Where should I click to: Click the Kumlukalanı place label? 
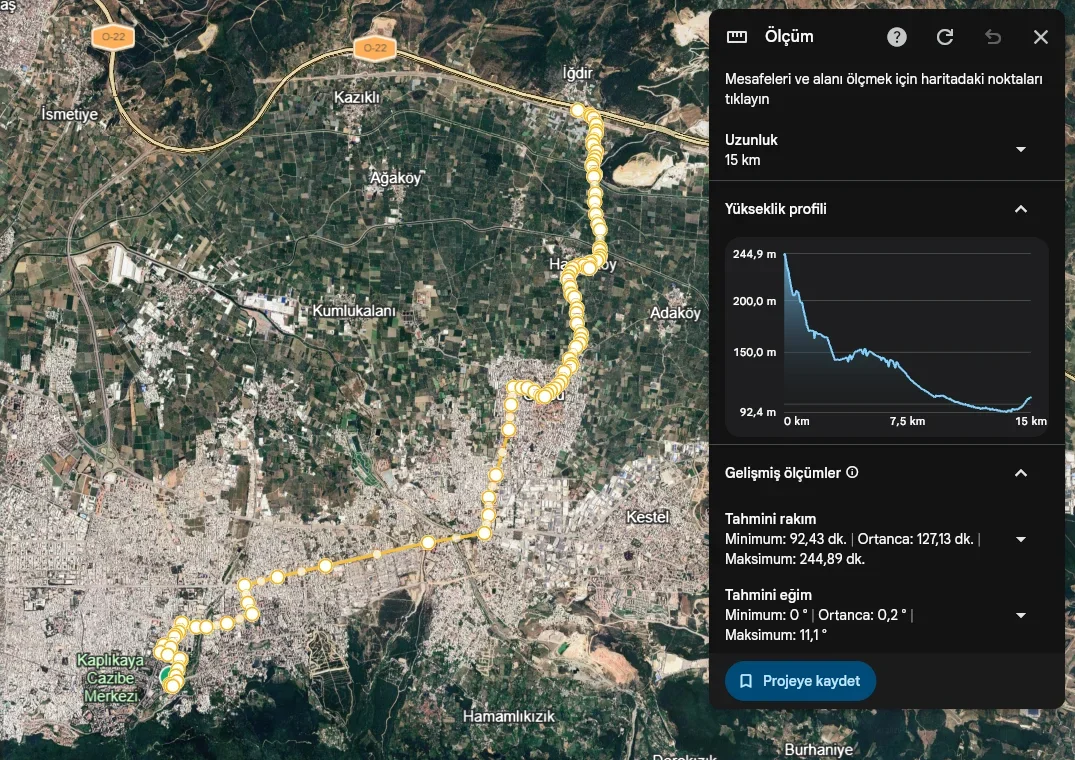[354, 310]
